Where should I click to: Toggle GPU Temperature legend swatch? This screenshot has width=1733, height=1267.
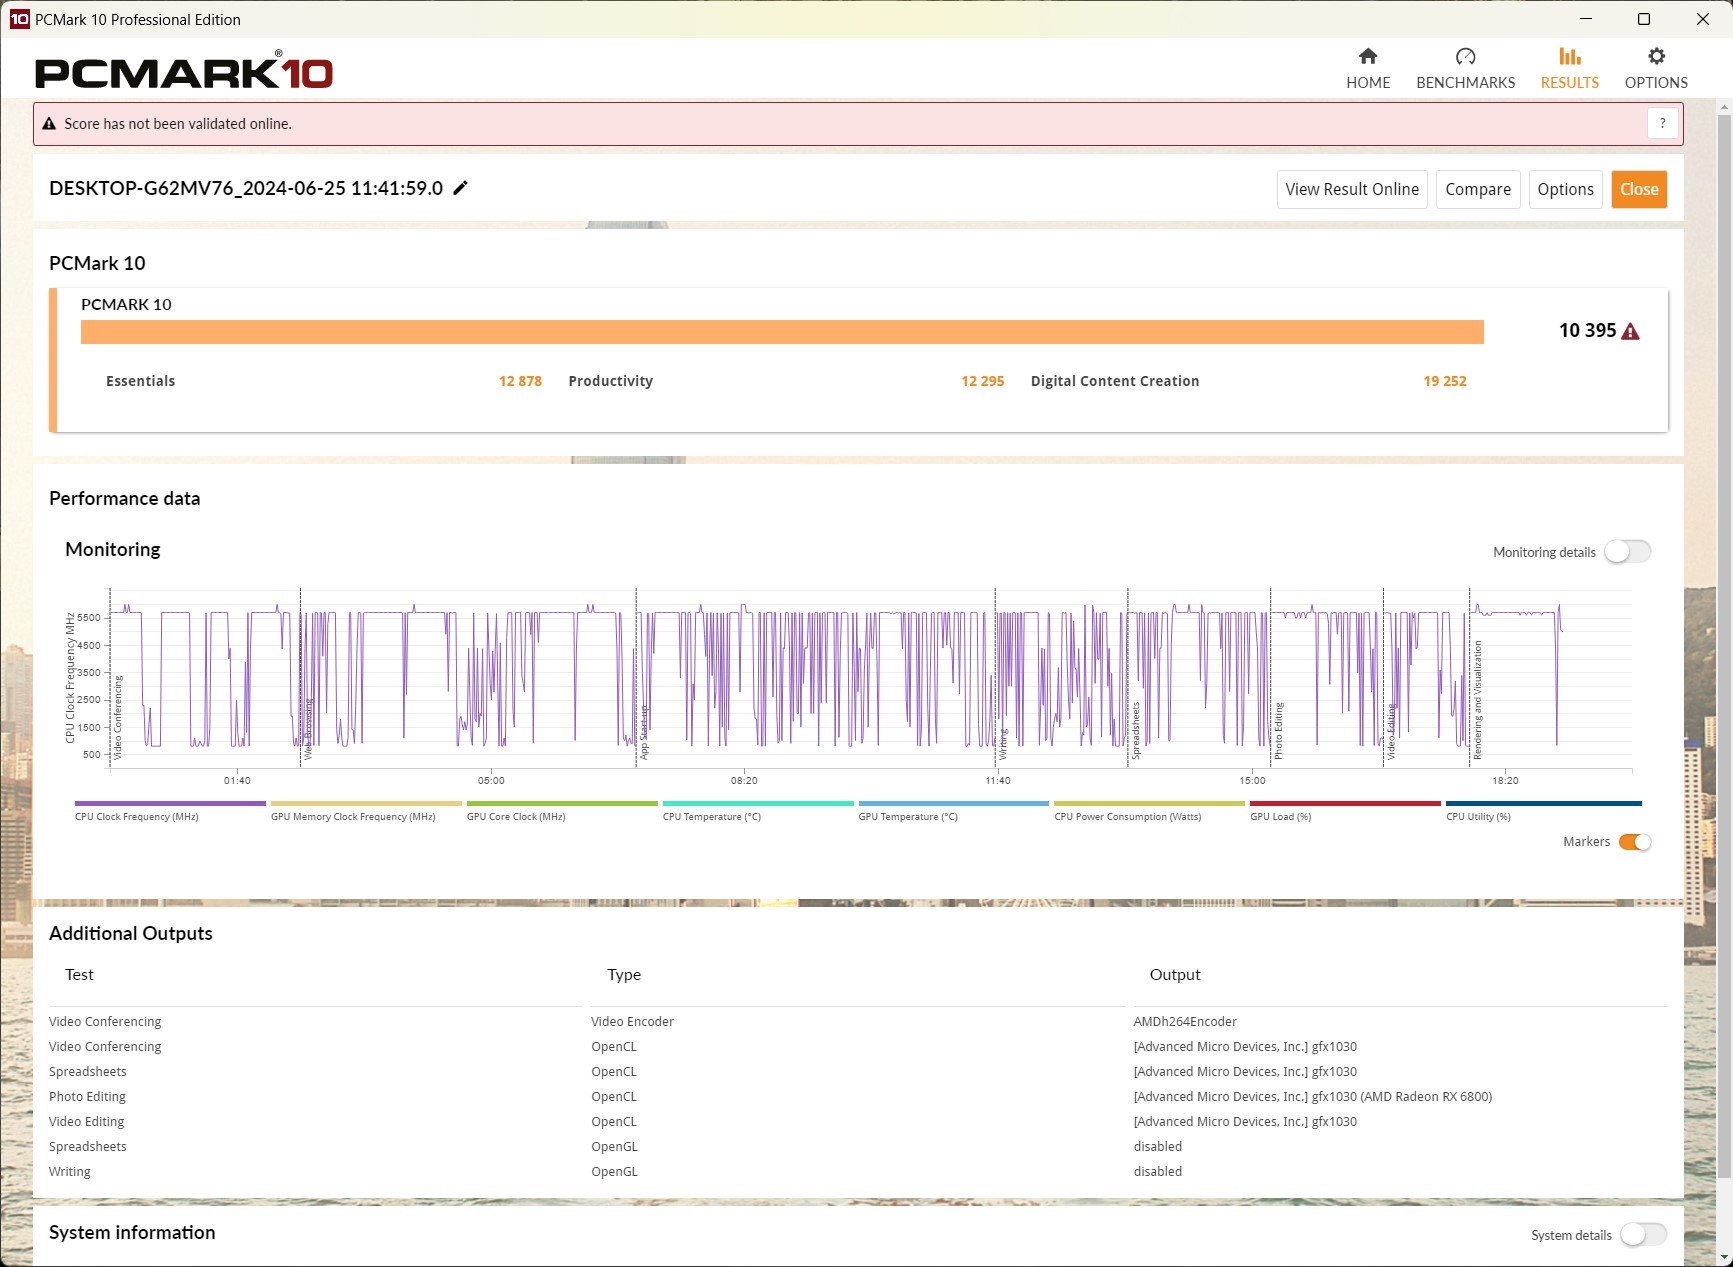point(953,803)
